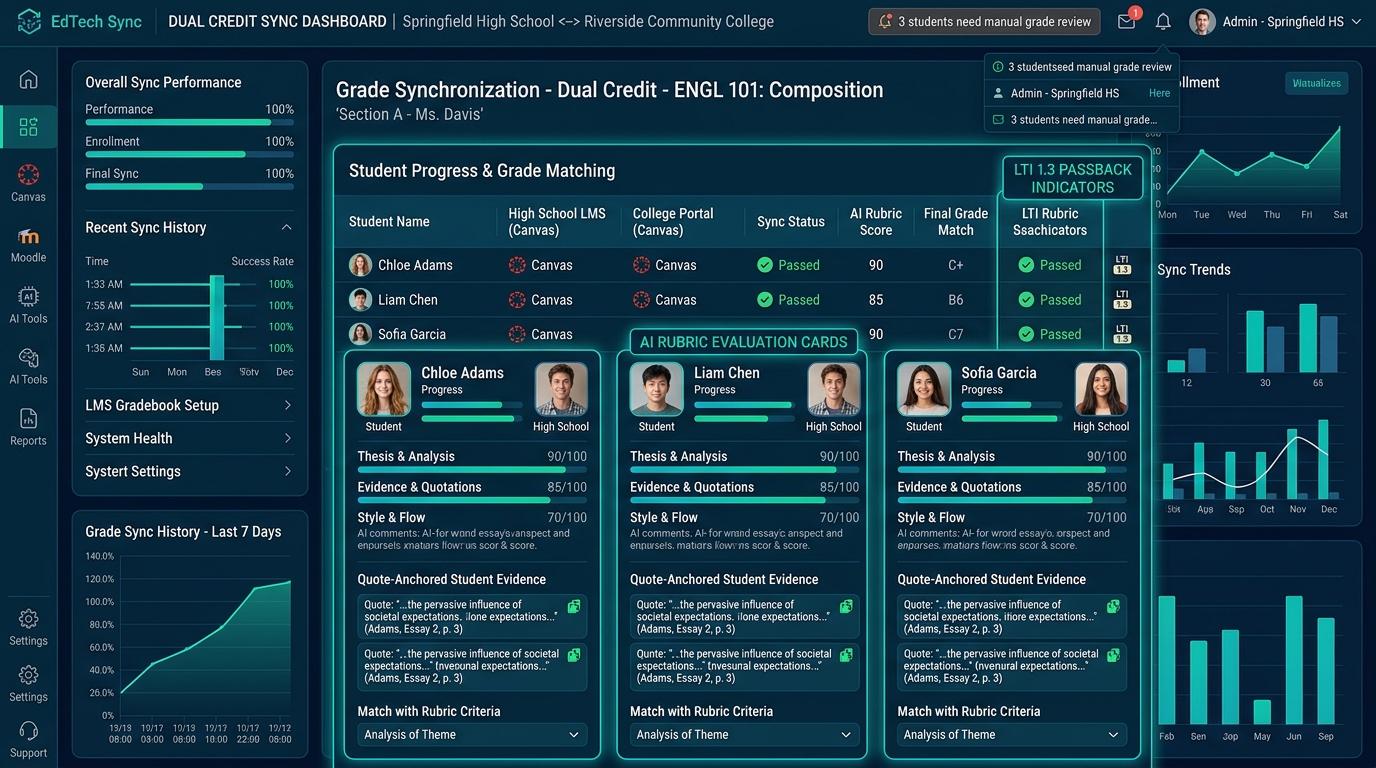Open the AI RUBRIC EVALUATION CARDS tab
The width and height of the screenshot is (1376, 768).
point(743,342)
